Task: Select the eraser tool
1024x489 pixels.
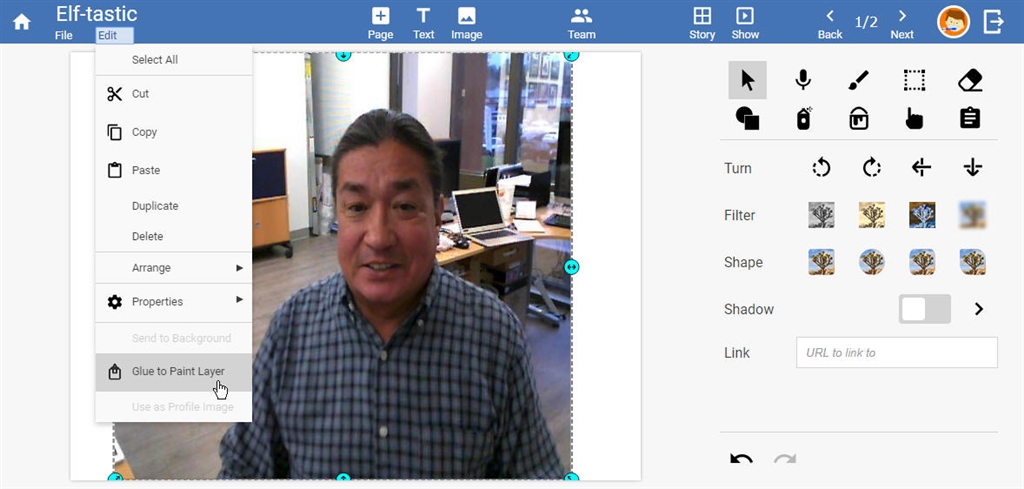Action: pyautogui.click(x=970, y=80)
